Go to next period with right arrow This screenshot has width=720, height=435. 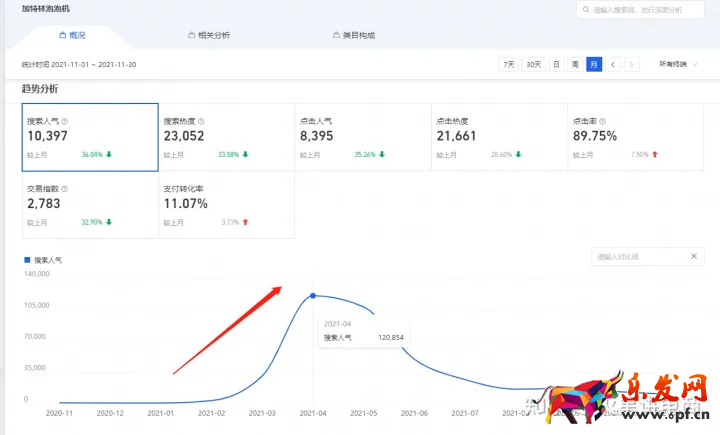[x=632, y=64]
